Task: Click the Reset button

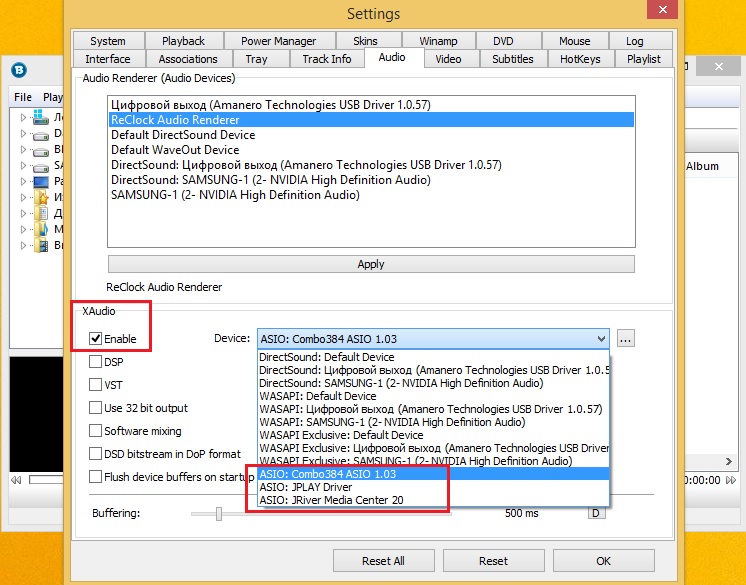Action: (x=493, y=561)
